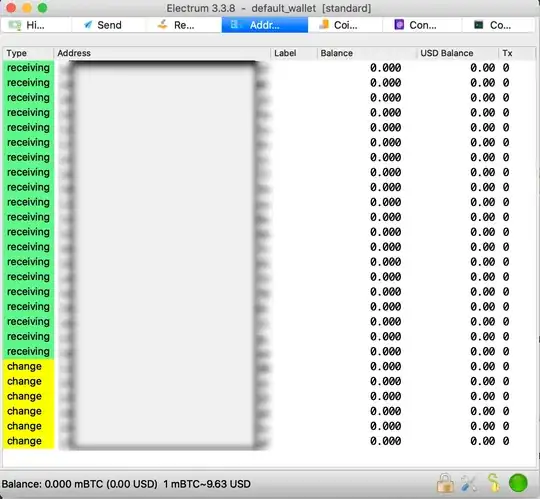This screenshot has width=540, height=499.
Task: Click the green network status indicator
Action: pos(518,483)
